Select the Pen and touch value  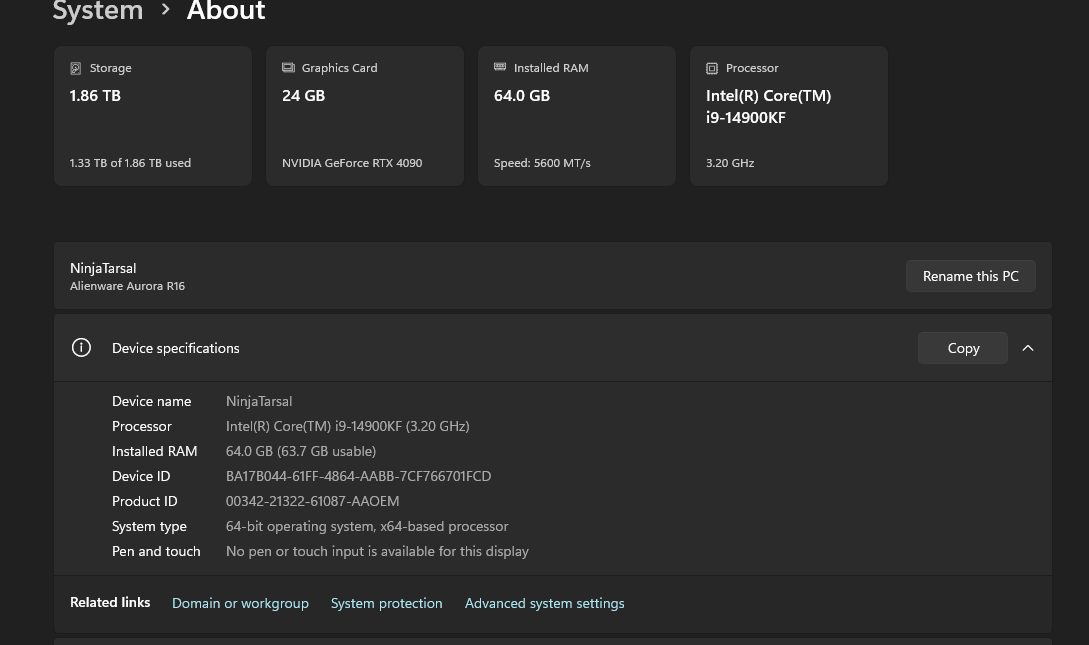coord(377,551)
